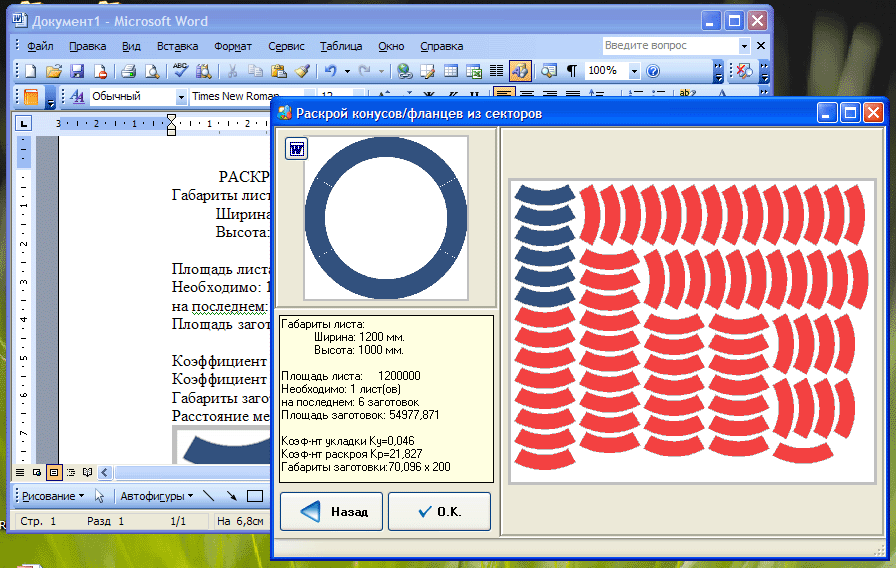The image size is (896, 568).
Task: Expand the style dropdown showing Обычный
Action: 181,97
